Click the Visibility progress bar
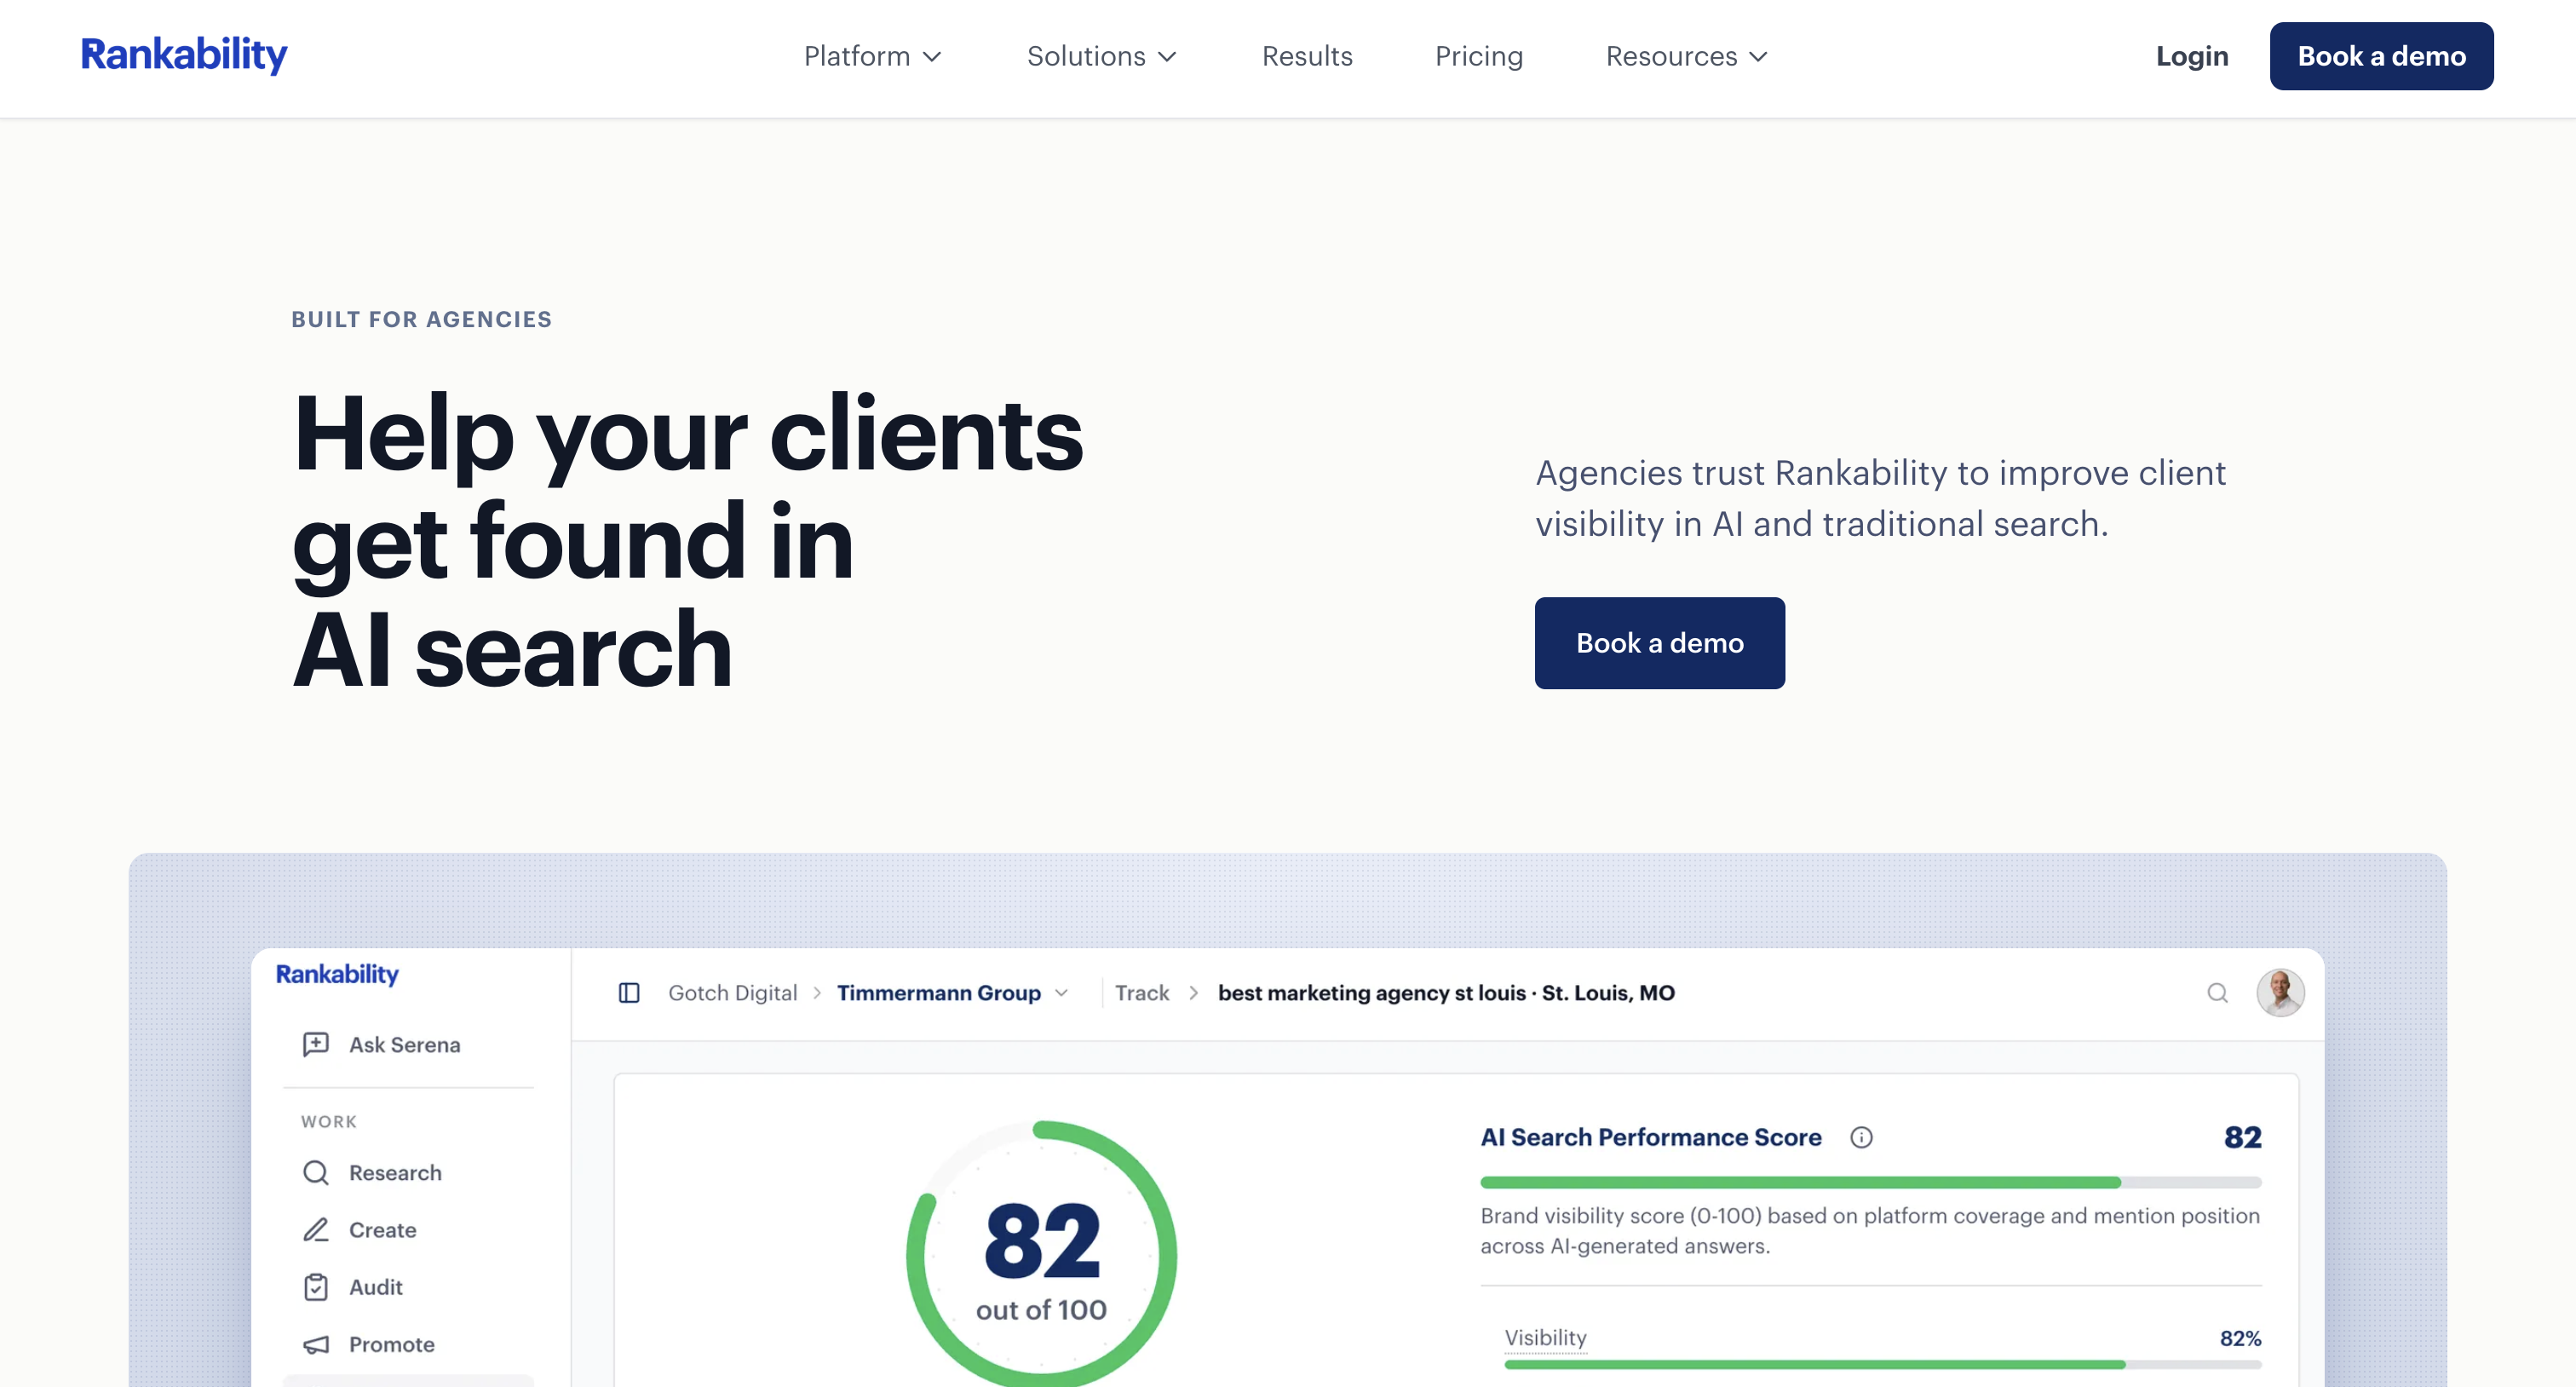 1882,1364
